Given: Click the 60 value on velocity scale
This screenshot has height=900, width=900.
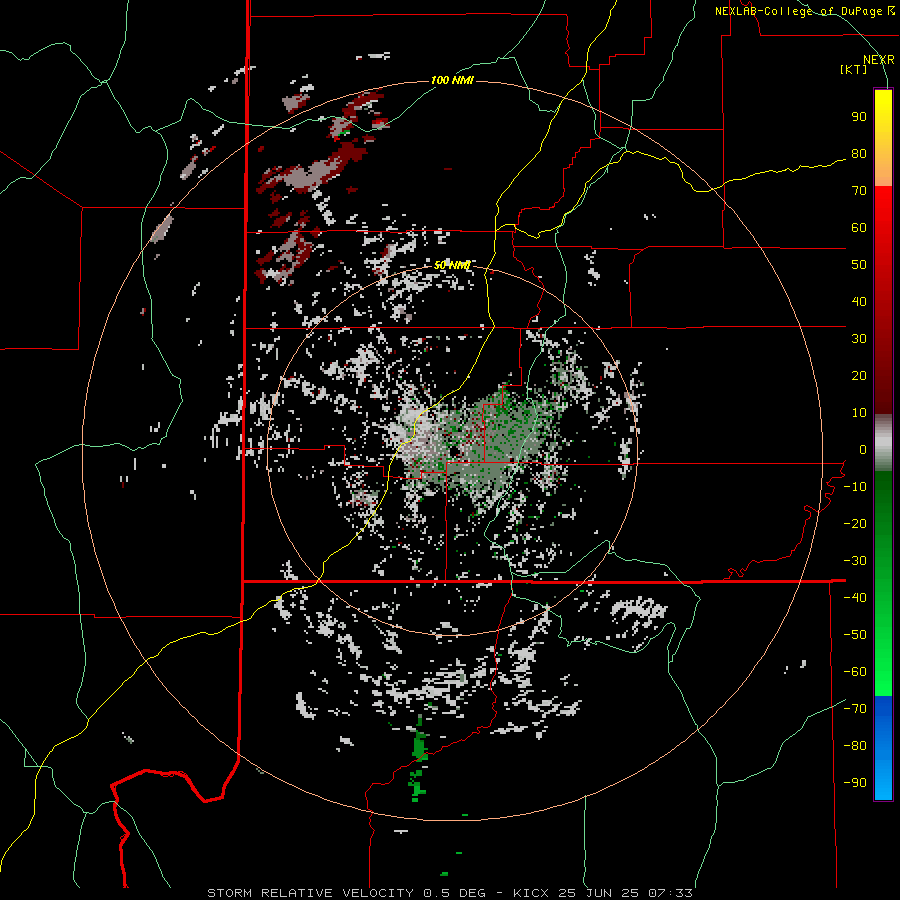Looking at the screenshot, I should pyautogui.click(x=859, y=228).
